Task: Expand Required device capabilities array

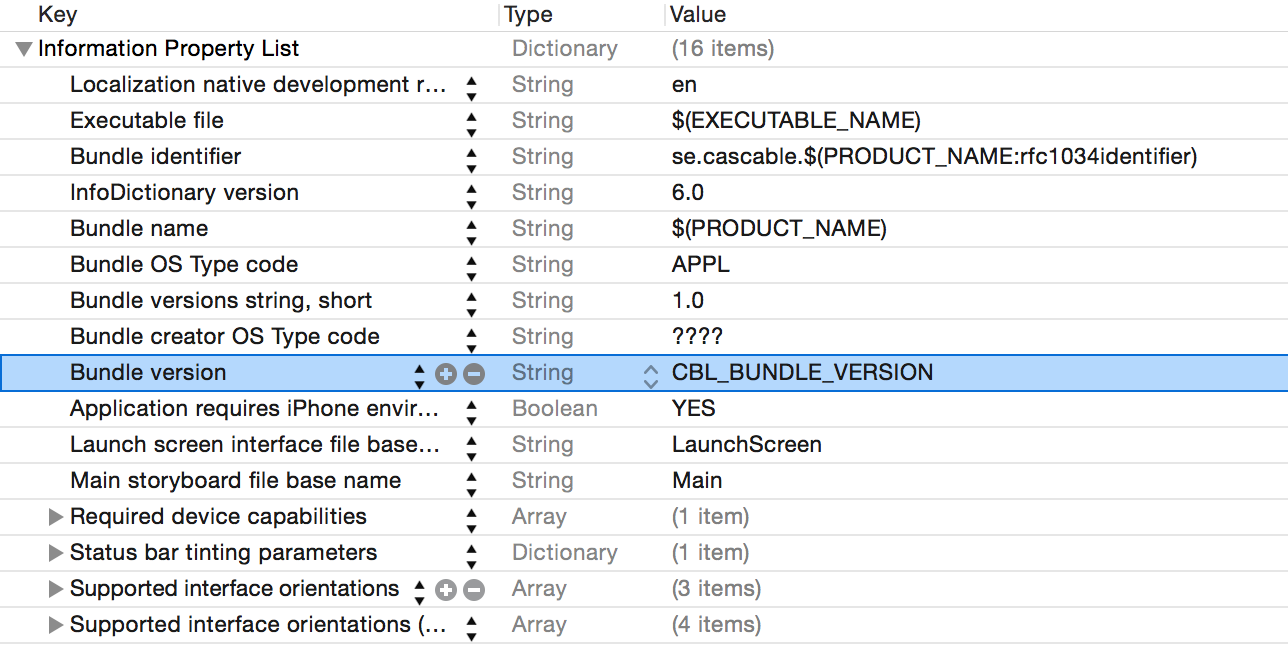Action: (56, 517)
